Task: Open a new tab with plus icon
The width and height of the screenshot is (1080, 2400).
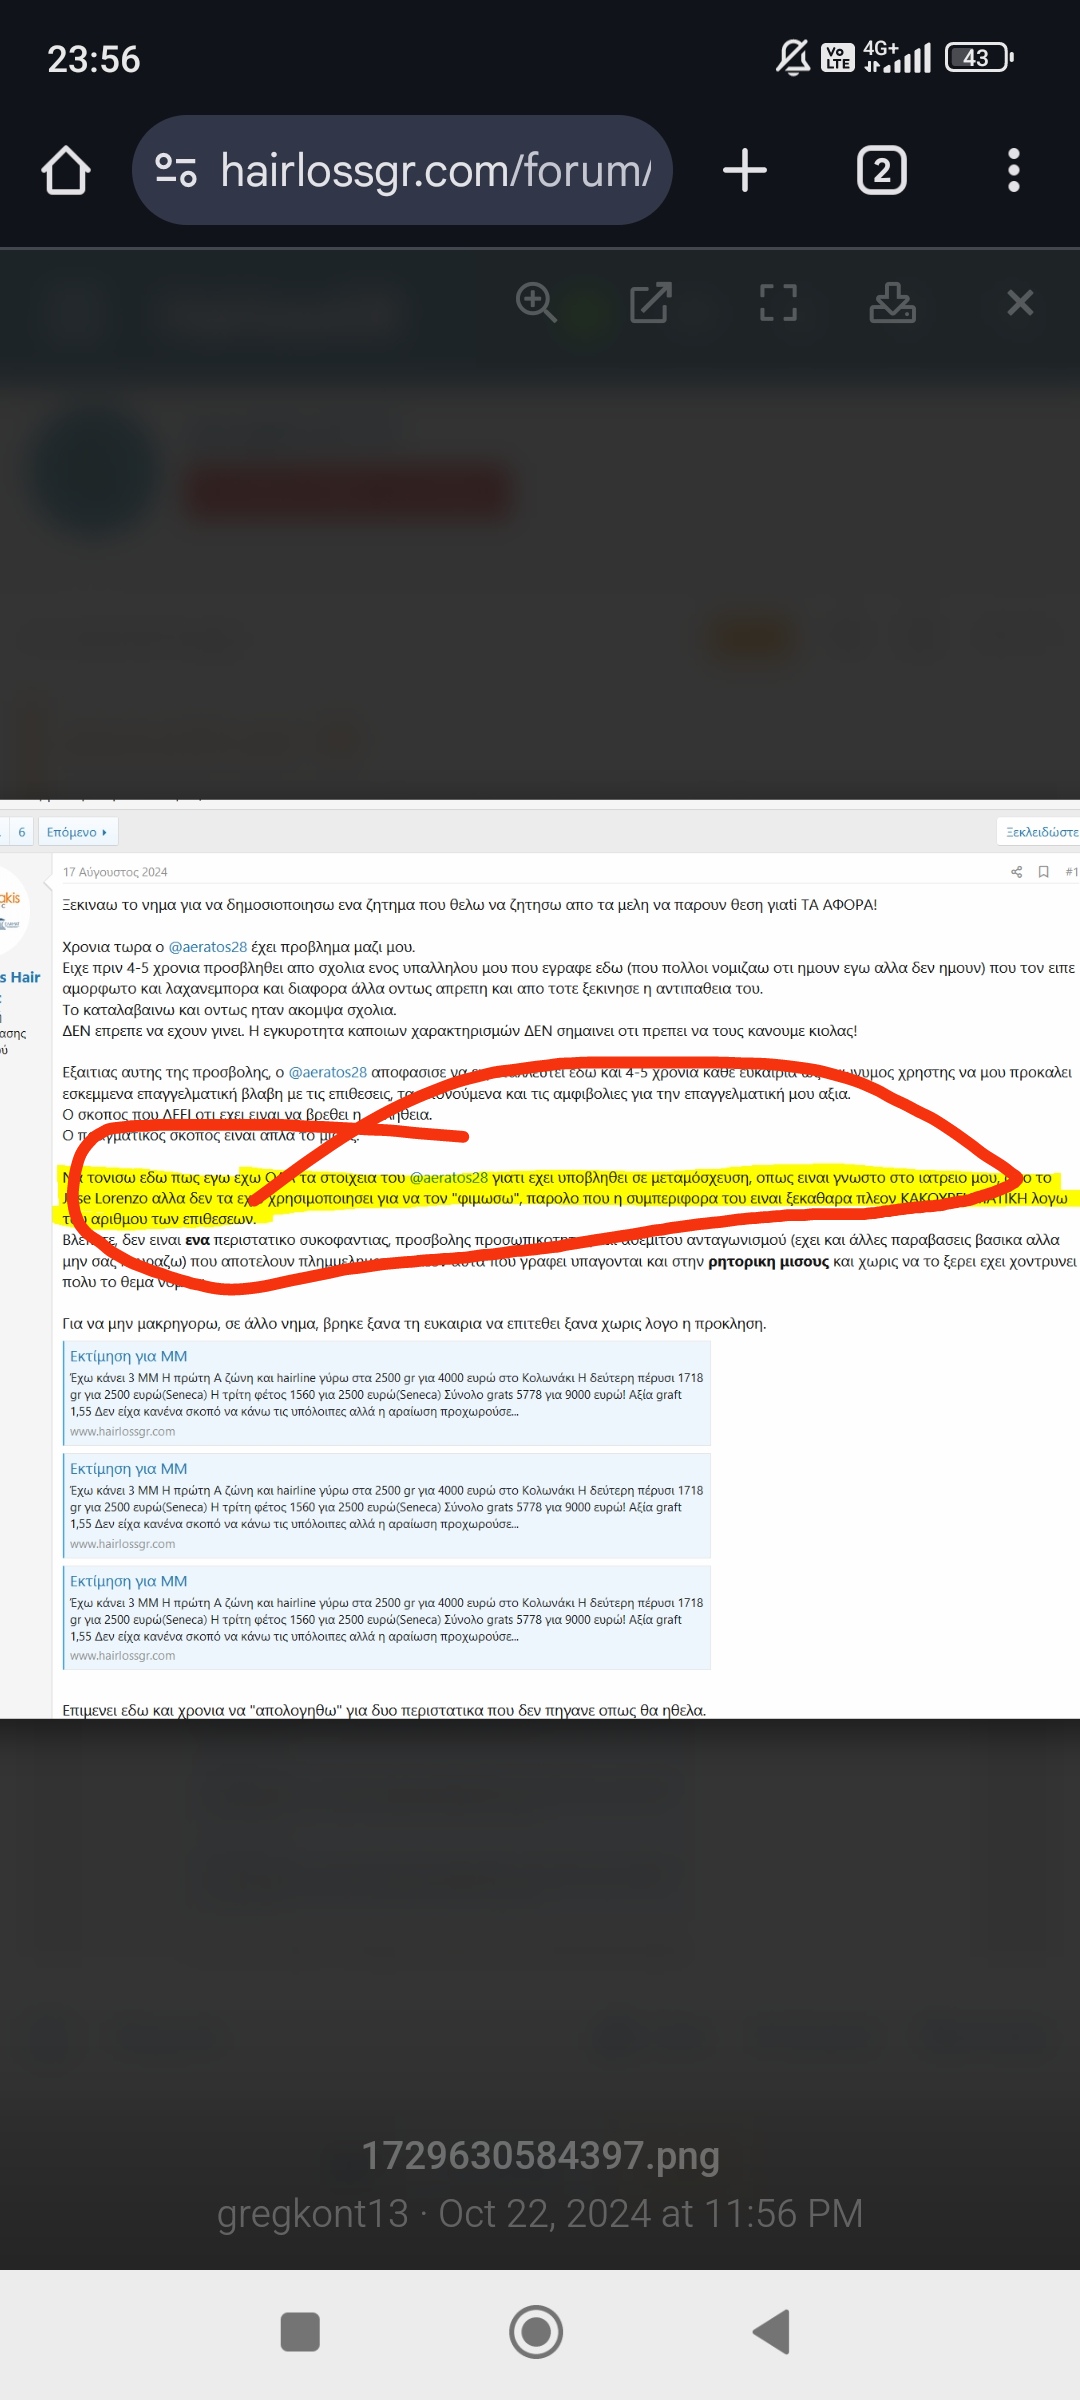Action: coord(745,171)
